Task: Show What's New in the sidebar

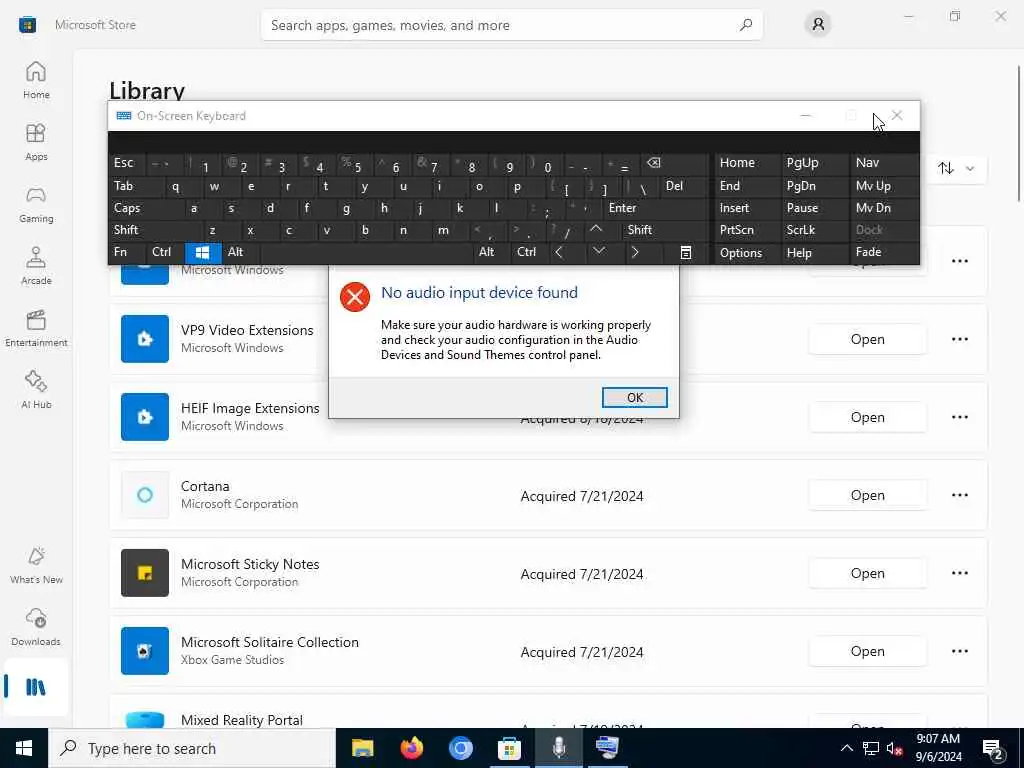Action: (x=36, y=565)
